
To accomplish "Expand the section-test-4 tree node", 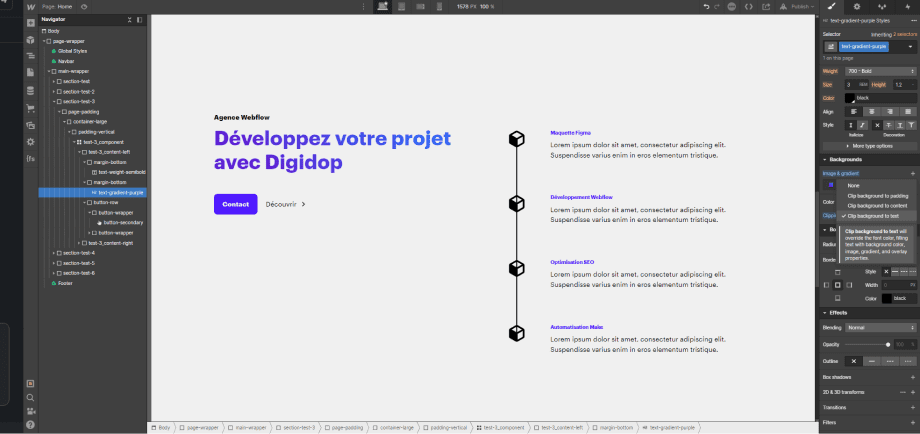I will coord(53,253).
